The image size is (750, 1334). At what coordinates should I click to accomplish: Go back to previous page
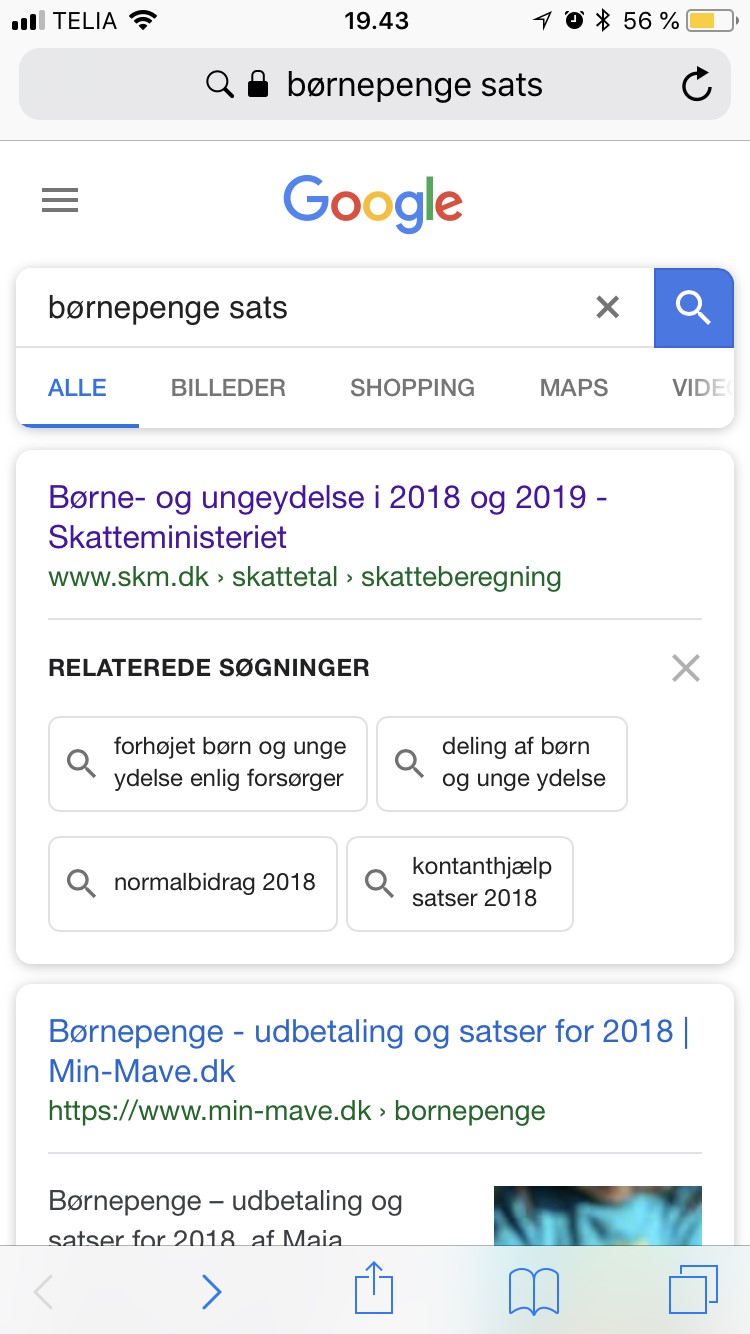43,1292
